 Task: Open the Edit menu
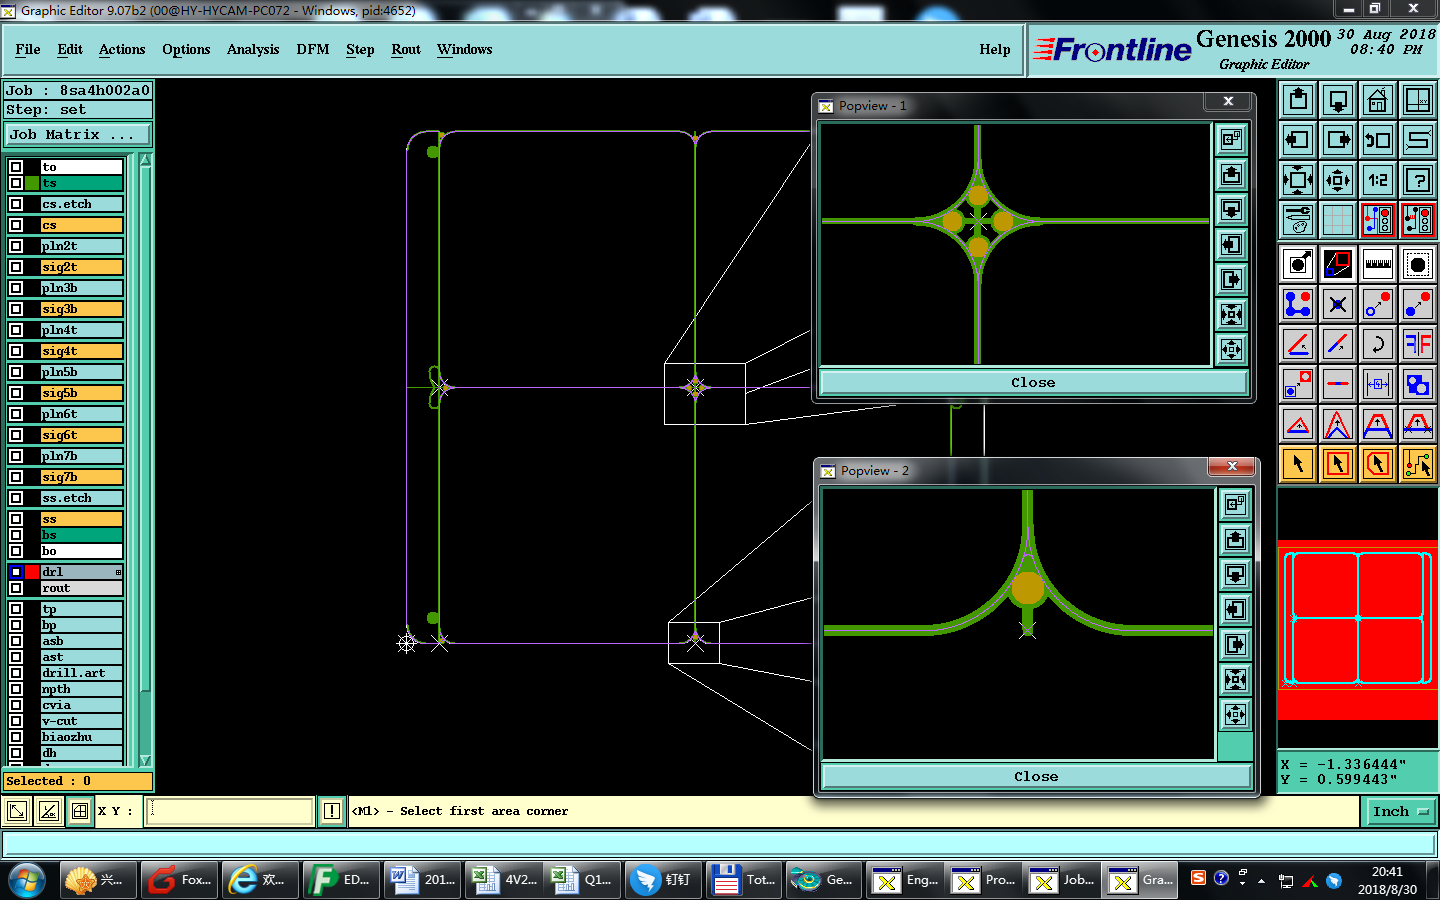[x=70, y=50]
